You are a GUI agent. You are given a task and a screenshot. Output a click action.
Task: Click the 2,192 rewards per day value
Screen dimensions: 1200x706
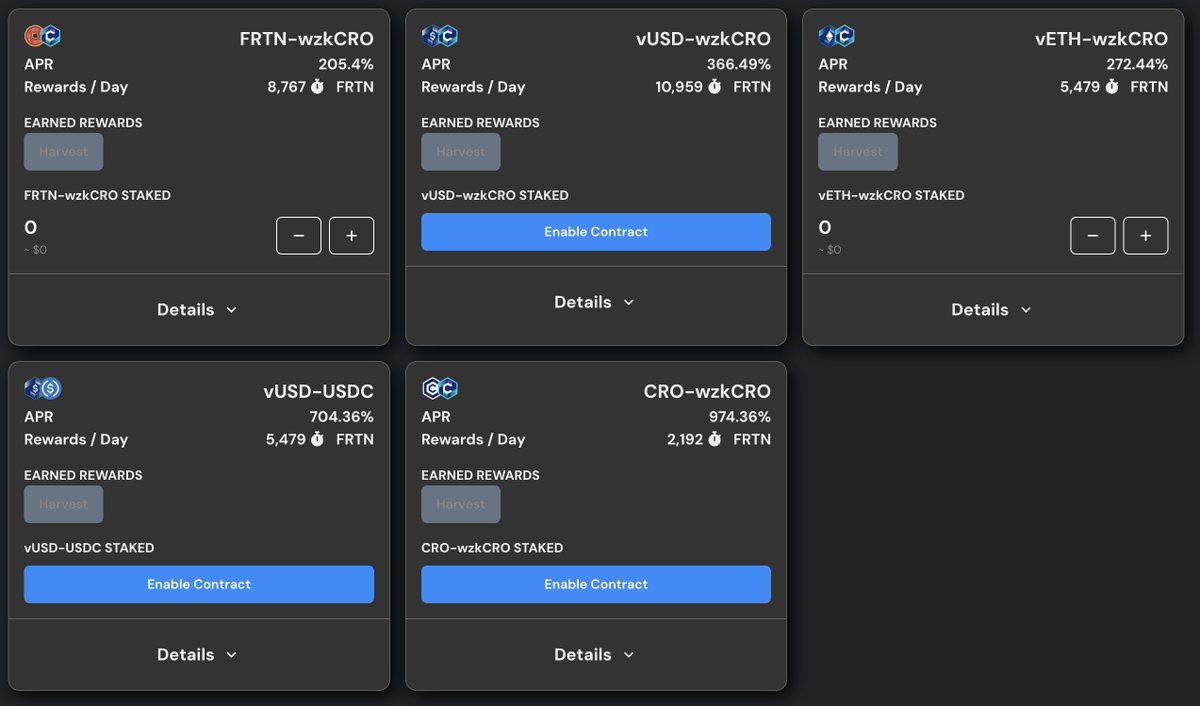(685, 439)
